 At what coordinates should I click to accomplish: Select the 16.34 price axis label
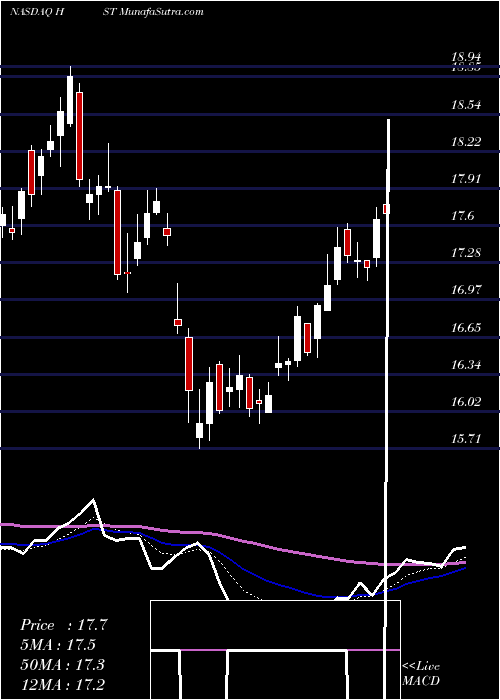pyautogui.click(x=467, y=365)
